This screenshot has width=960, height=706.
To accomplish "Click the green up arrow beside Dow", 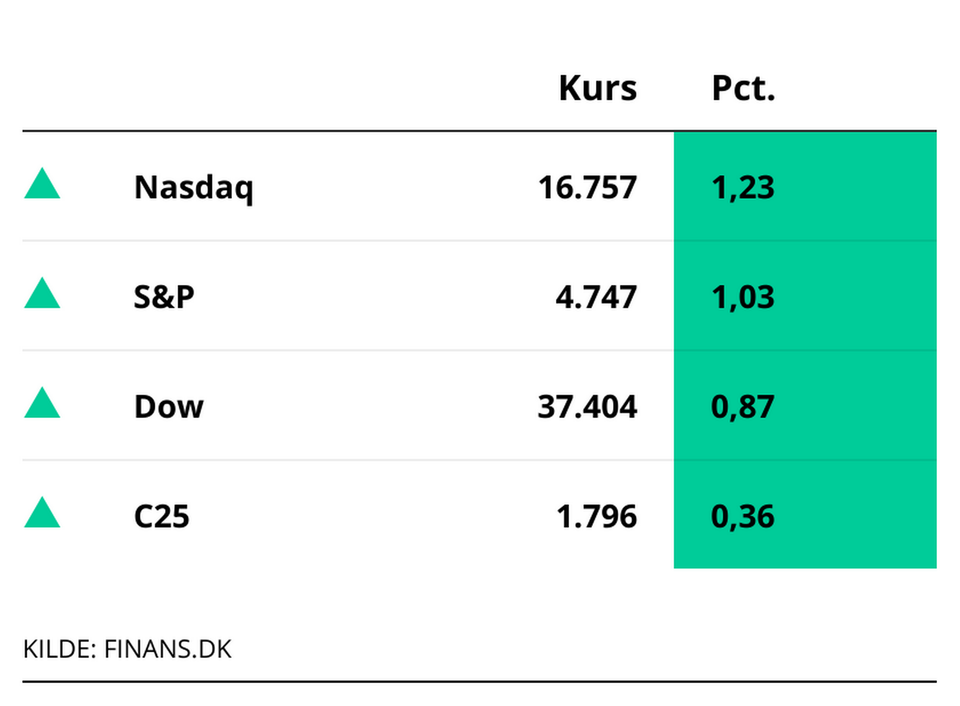I will pyautogui.click(x=42, y=405).
